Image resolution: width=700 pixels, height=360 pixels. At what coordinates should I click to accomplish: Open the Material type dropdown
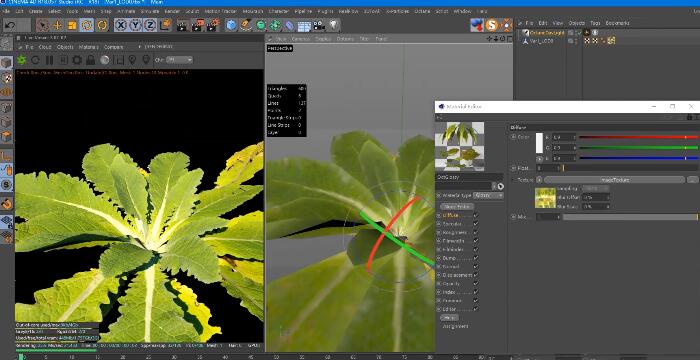488,195
